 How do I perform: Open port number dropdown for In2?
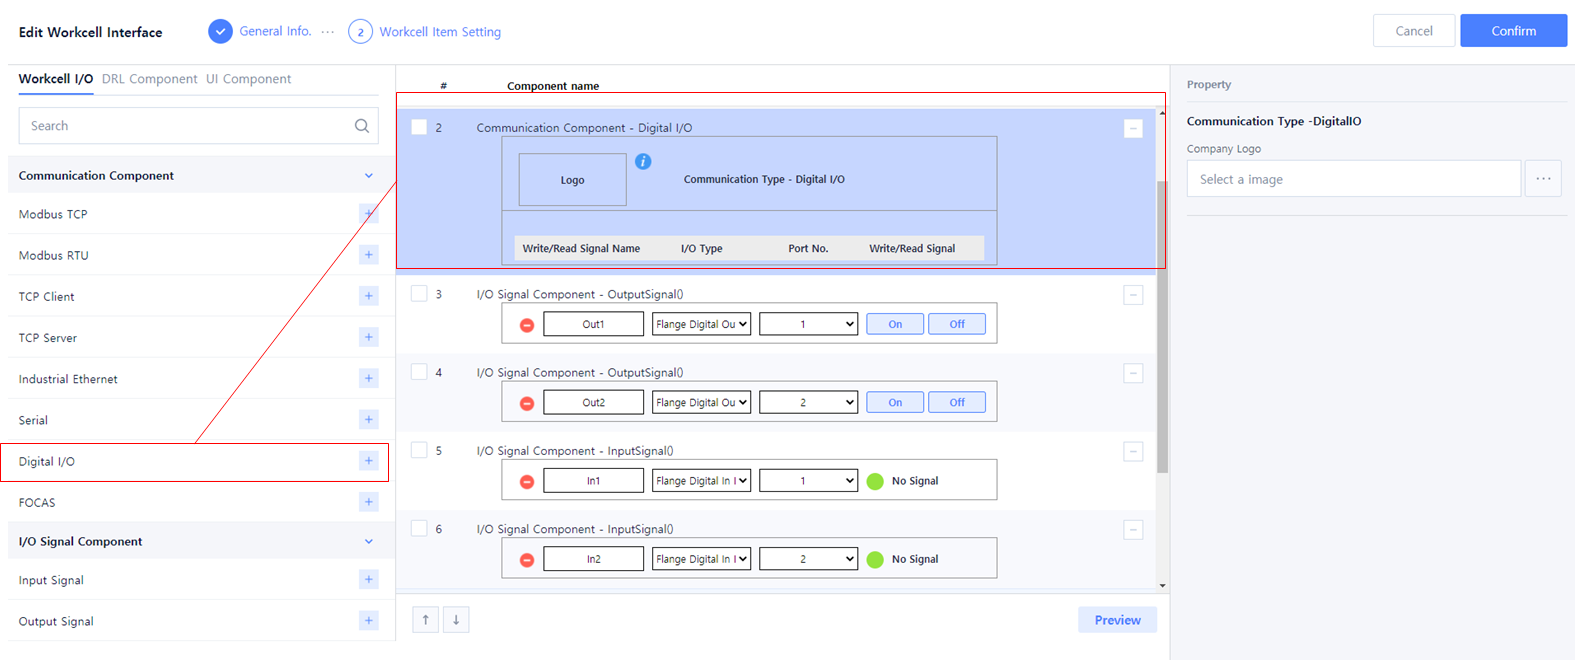tap(808, 559)
